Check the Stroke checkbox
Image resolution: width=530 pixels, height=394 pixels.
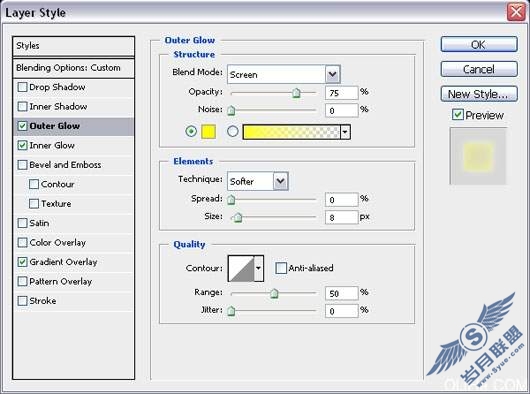(22, 301)
